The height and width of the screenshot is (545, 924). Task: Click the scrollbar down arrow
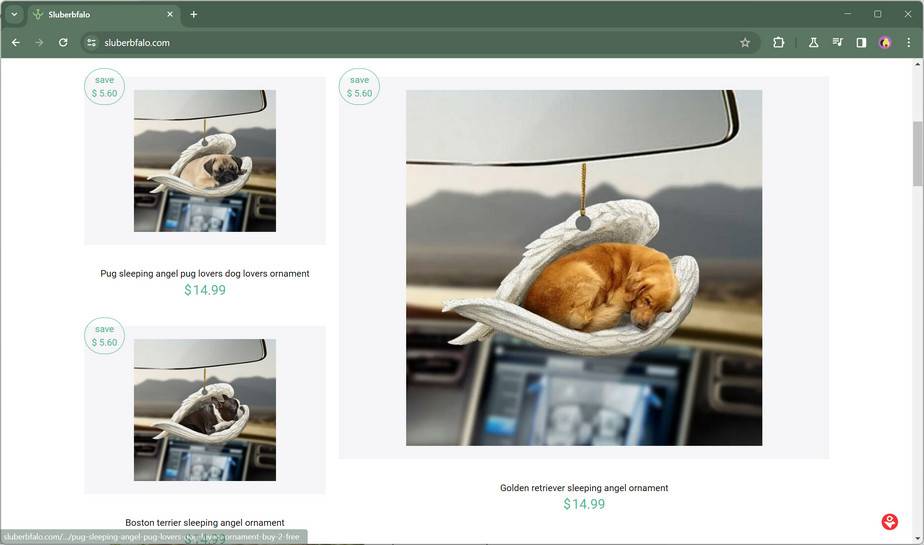918,539
